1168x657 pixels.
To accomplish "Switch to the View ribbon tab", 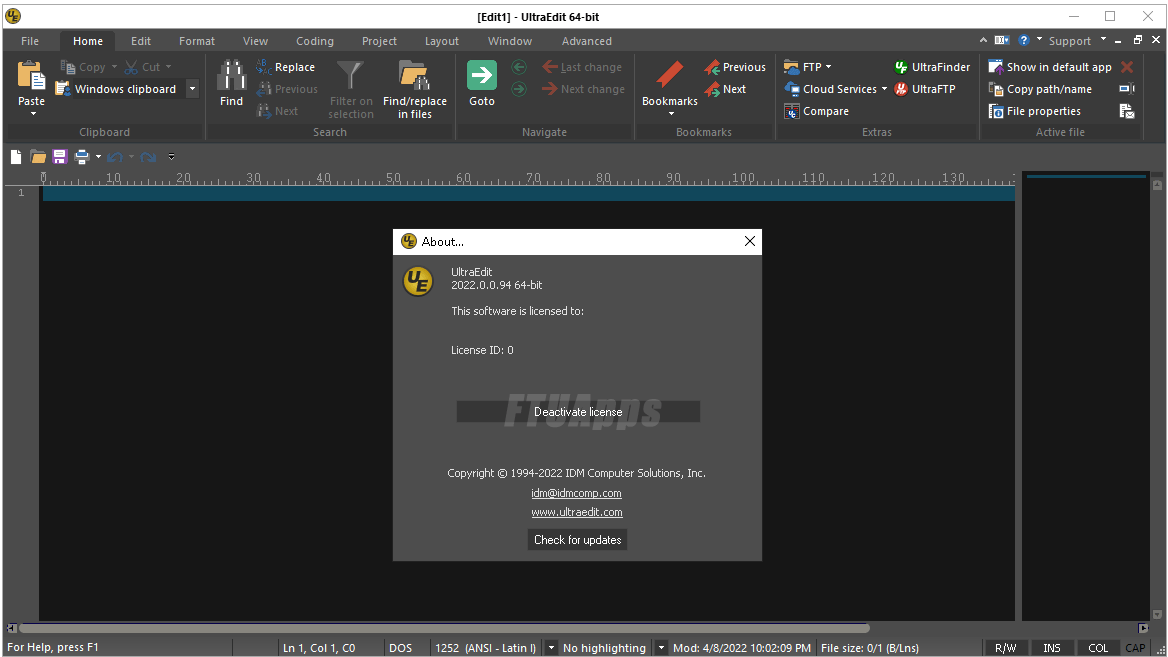I will click(x=256, y=41).
